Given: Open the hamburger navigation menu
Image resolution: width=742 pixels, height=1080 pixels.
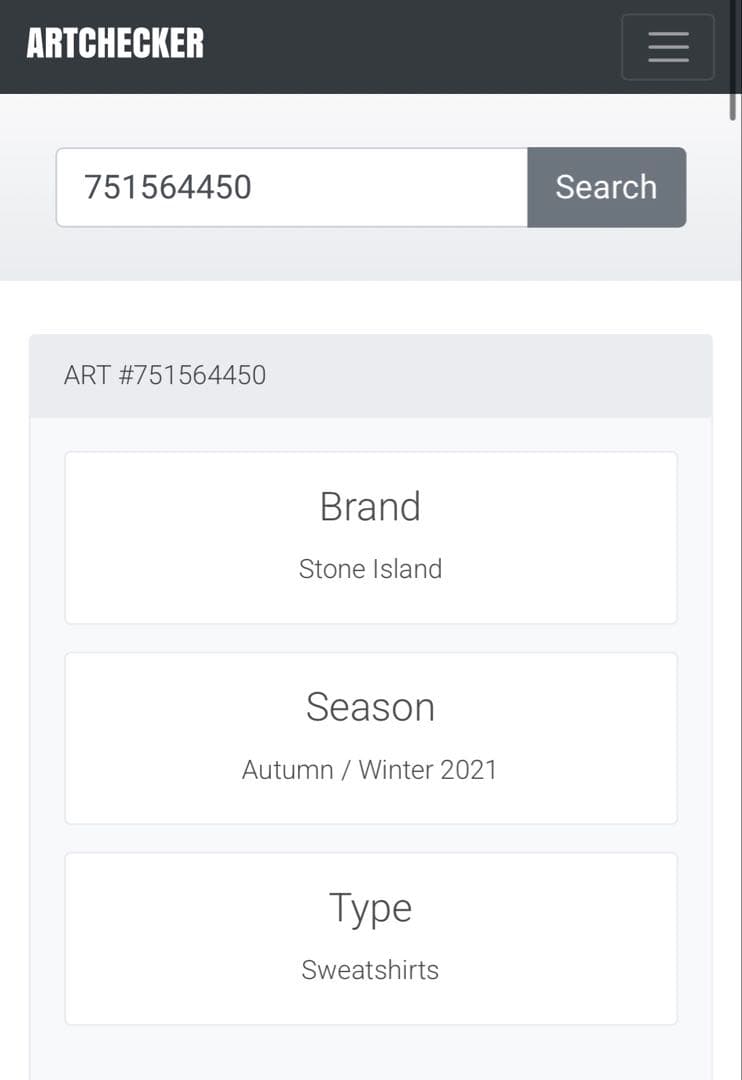Looking at the screenshot, I should point(667,47).
